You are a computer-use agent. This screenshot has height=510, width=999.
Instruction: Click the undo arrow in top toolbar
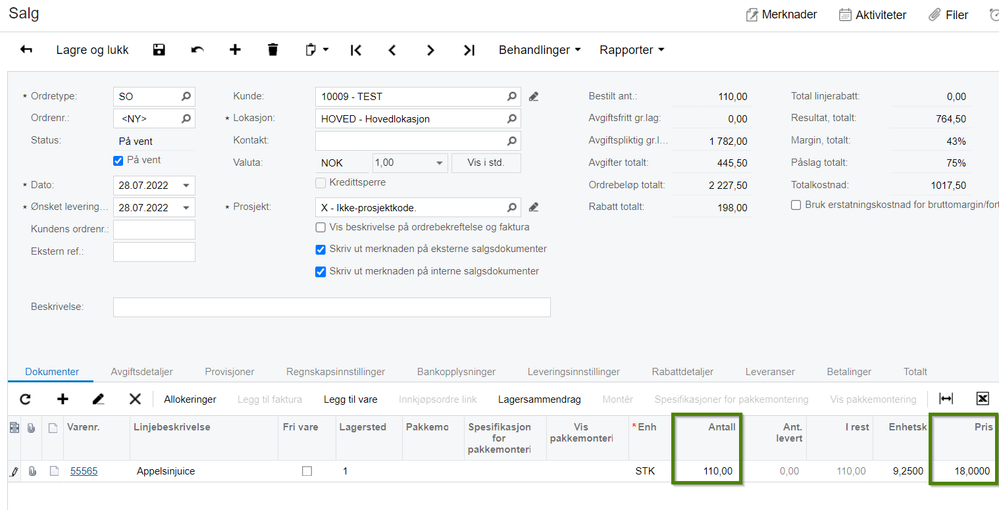click(x=198, y=50)
